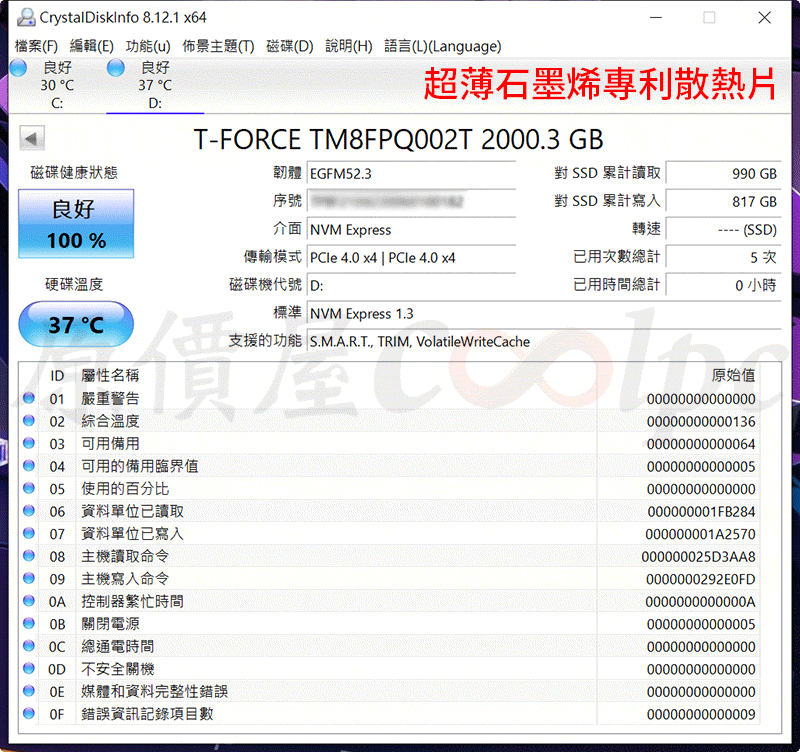The image size is (800, 752).
Task: Click the raw value 0000000000064
Action: (701, 444)
